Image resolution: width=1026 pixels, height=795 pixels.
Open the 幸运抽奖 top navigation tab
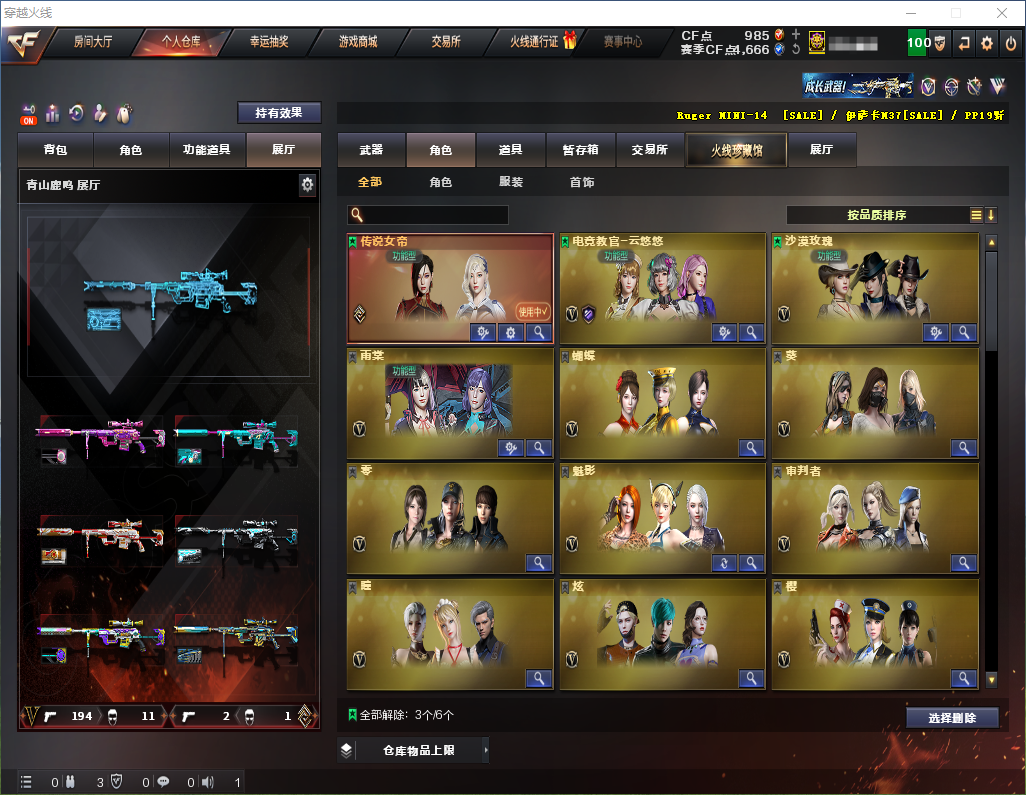pos(269,42)
